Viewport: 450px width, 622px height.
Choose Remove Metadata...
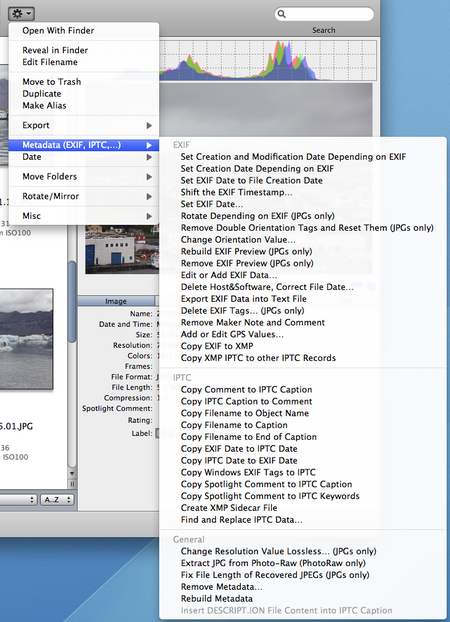(x=303, y=587)
